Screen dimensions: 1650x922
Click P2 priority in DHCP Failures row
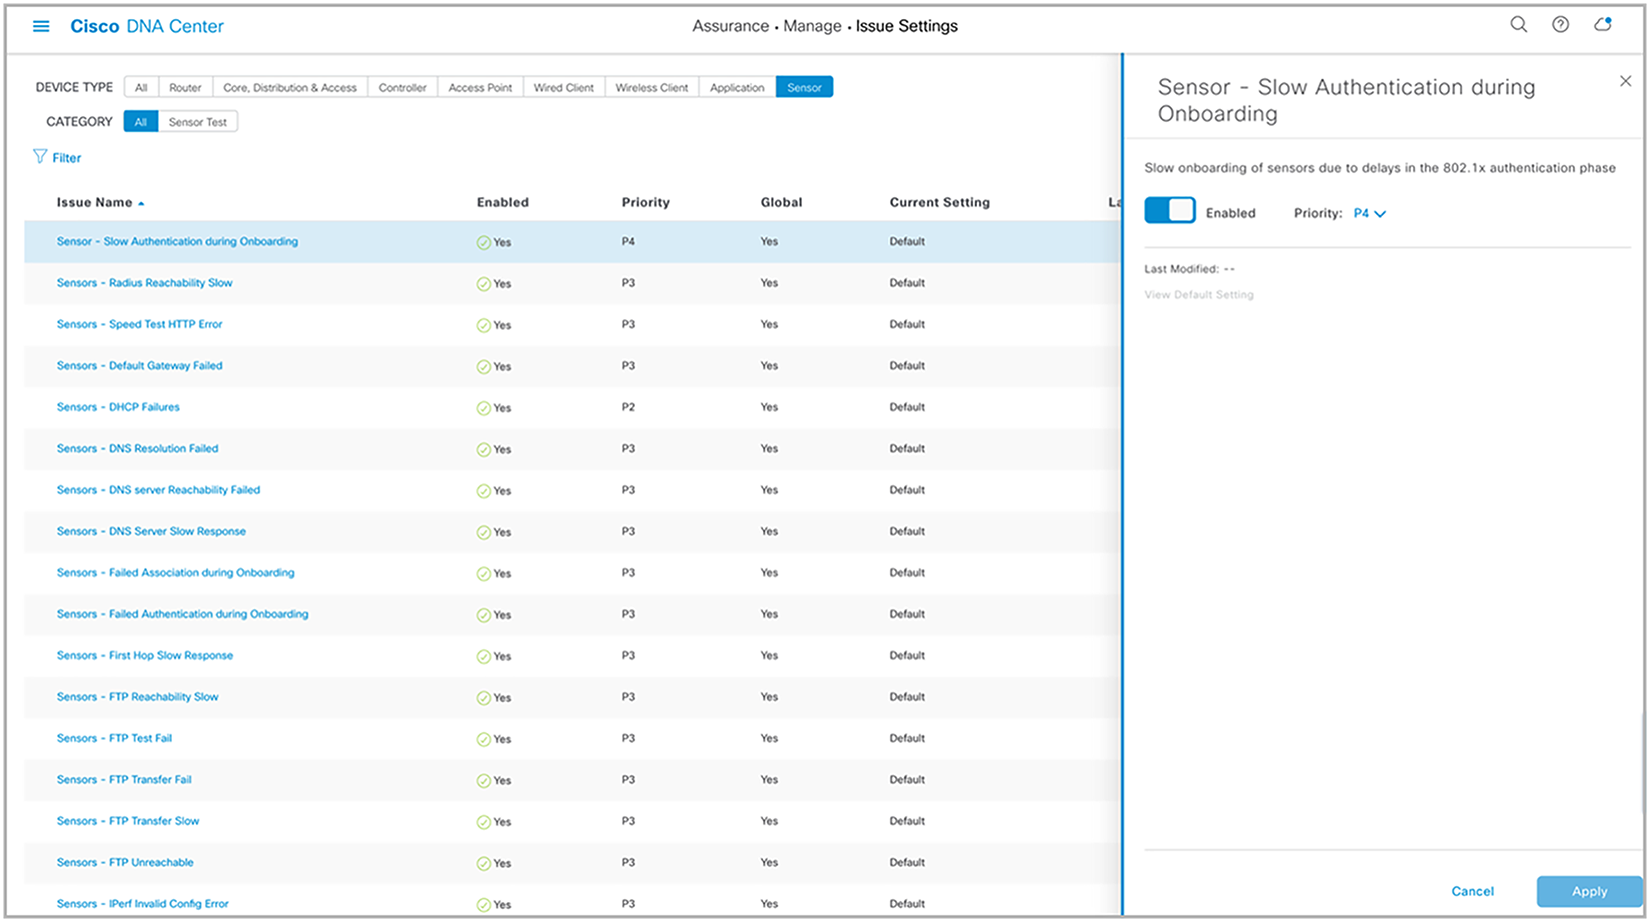click(628, 407)
